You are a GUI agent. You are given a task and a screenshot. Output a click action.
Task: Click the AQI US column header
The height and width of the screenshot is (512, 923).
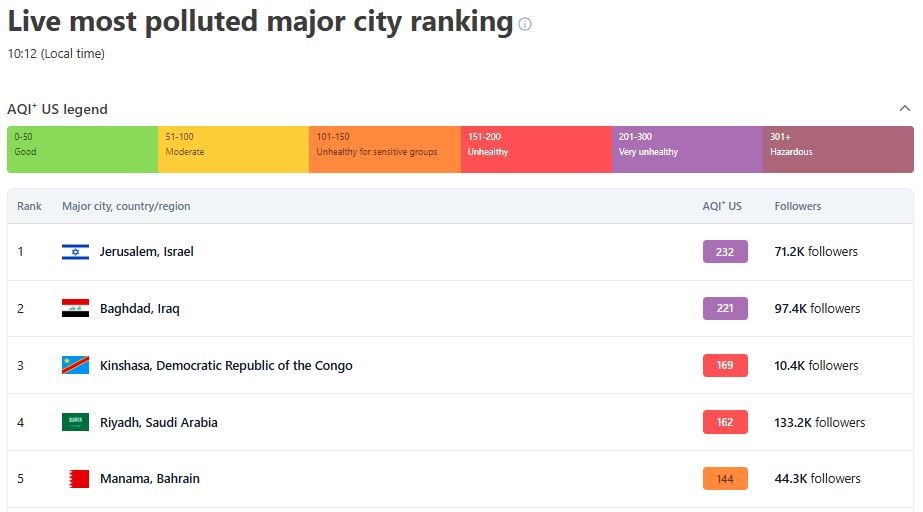[722, 206]
